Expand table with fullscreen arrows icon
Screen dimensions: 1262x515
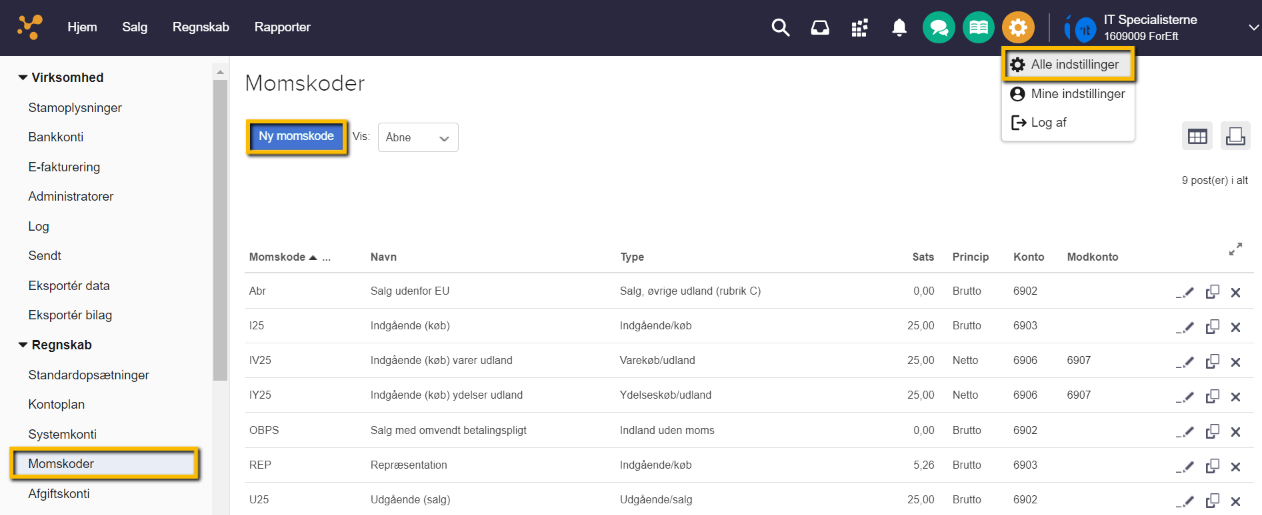pyautogui.click(x=1235, y=249)
